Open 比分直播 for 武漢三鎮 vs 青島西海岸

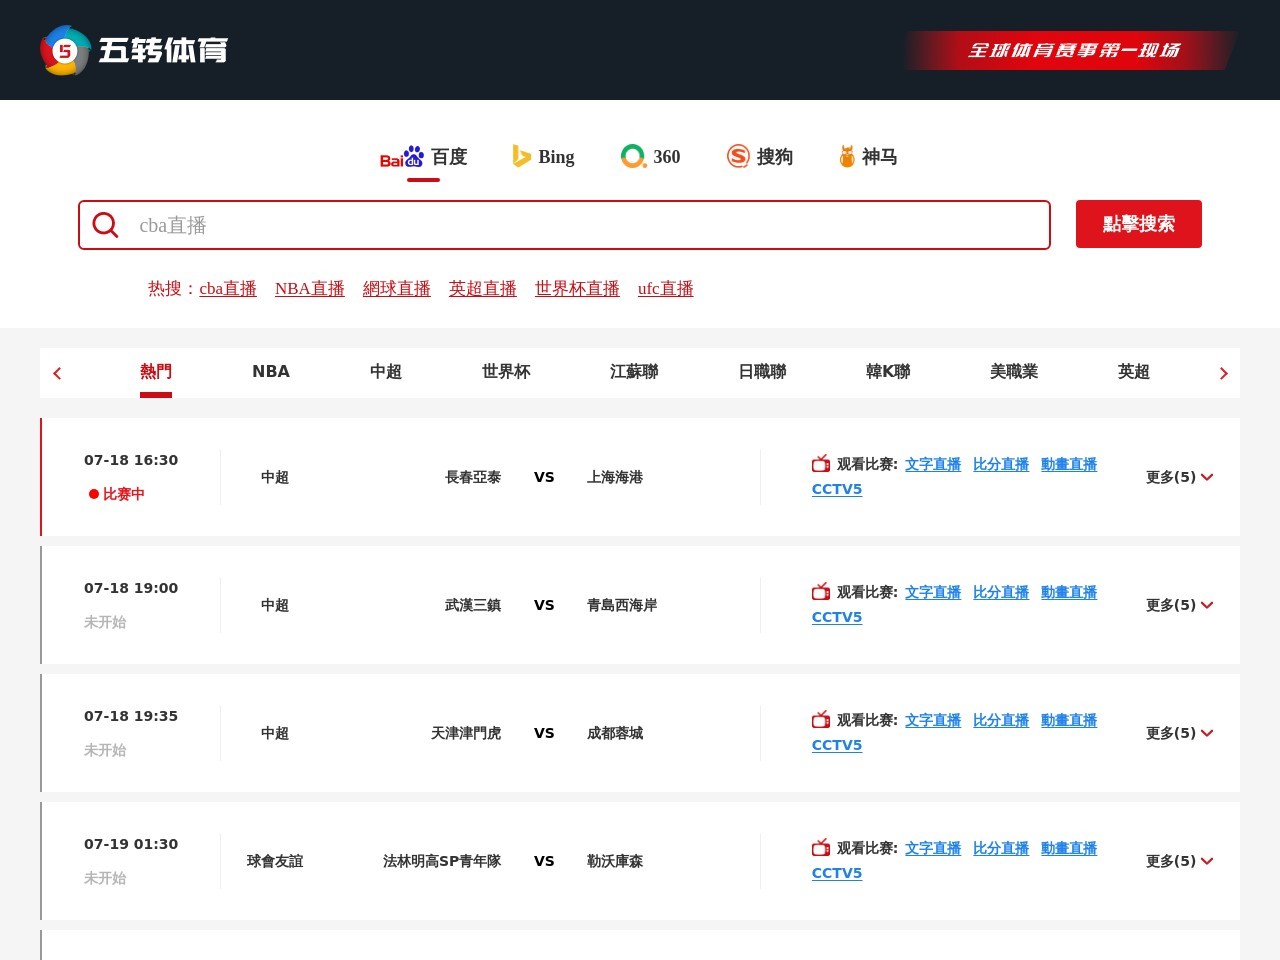[x=1001, y=593]
